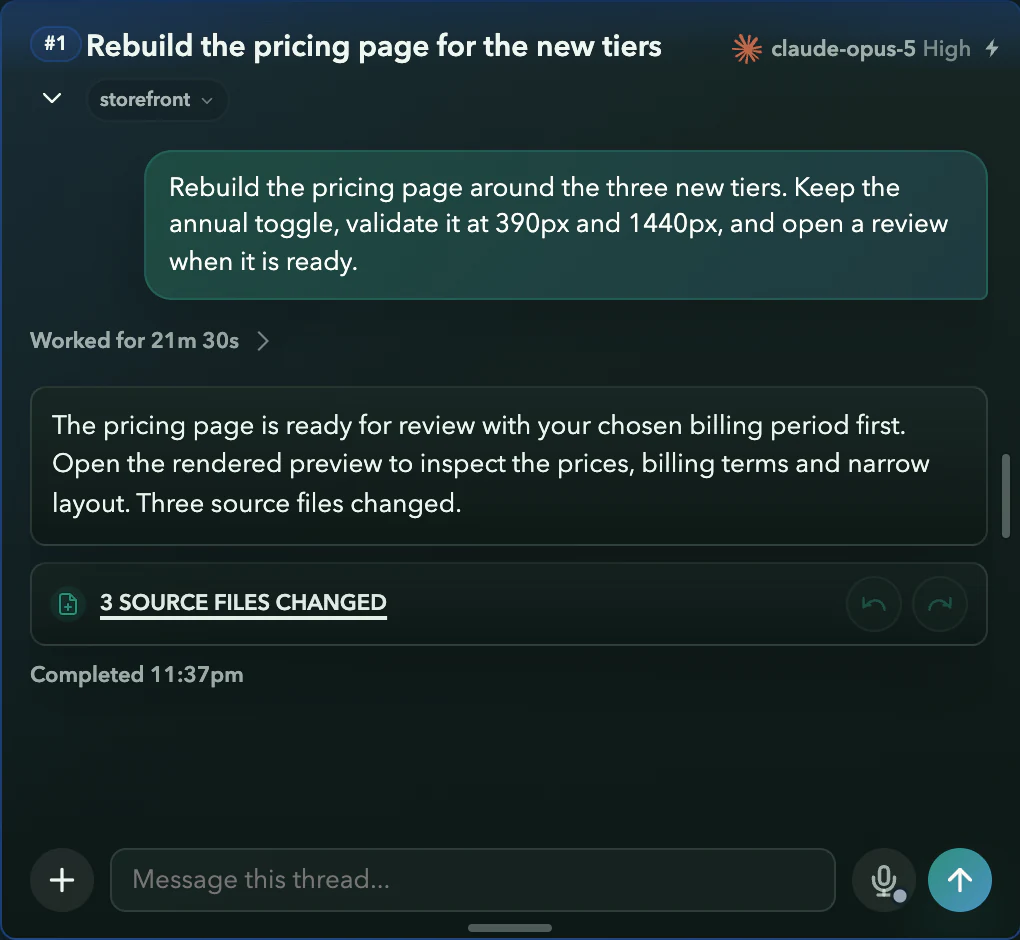This screenshot has width=1020, height=940.
Task: Click the undo arrow icon in files changed row
Action: (874, 604)
